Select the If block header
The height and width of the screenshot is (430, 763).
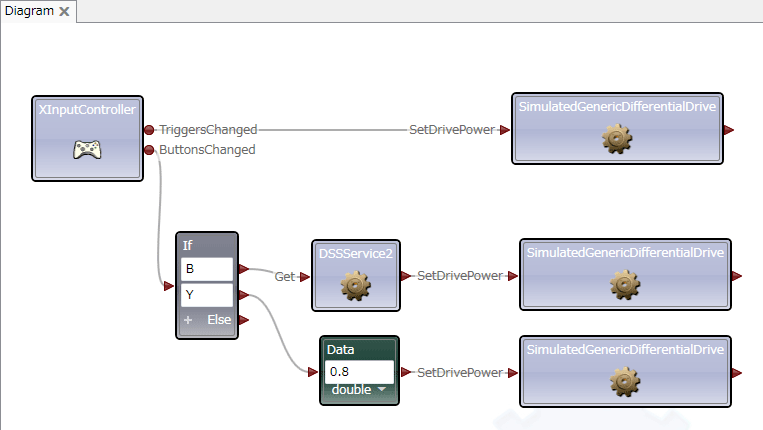(x=188, y=245)
